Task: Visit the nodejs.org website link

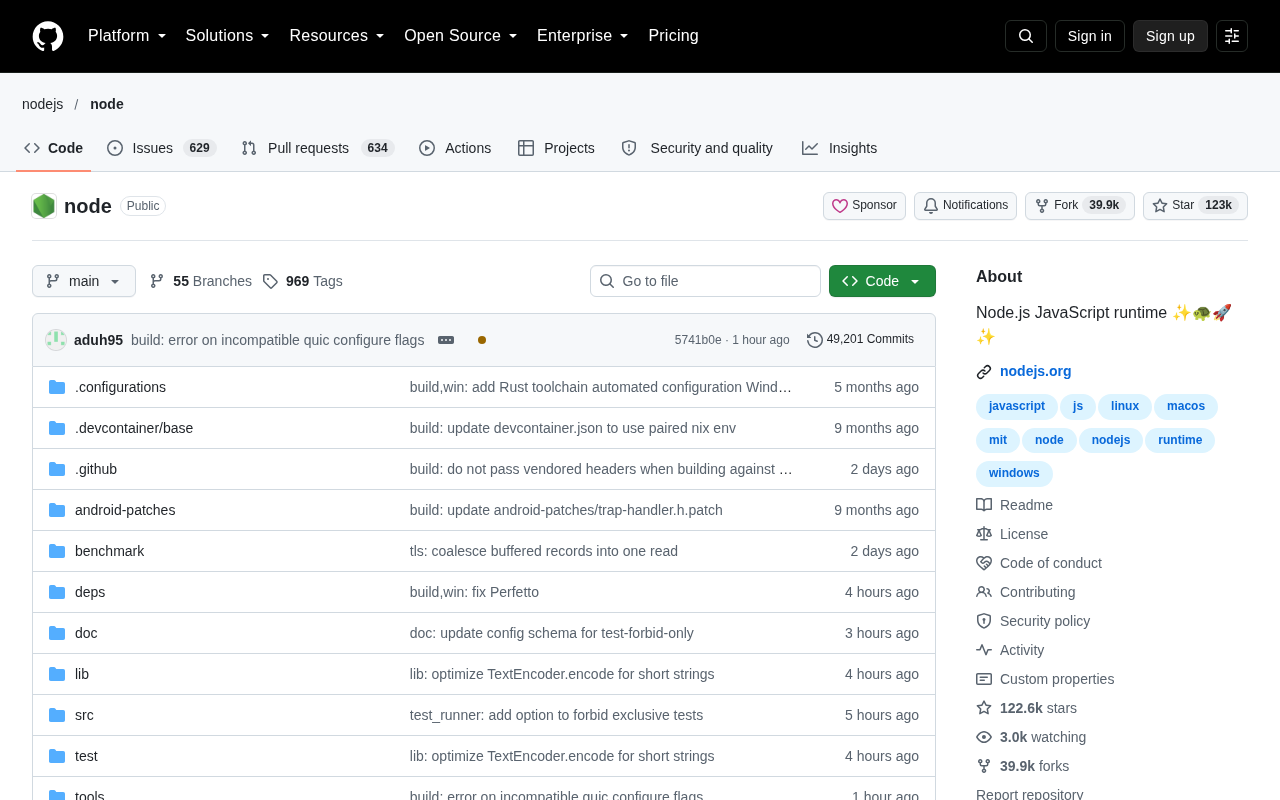Action: point(1035,371)
